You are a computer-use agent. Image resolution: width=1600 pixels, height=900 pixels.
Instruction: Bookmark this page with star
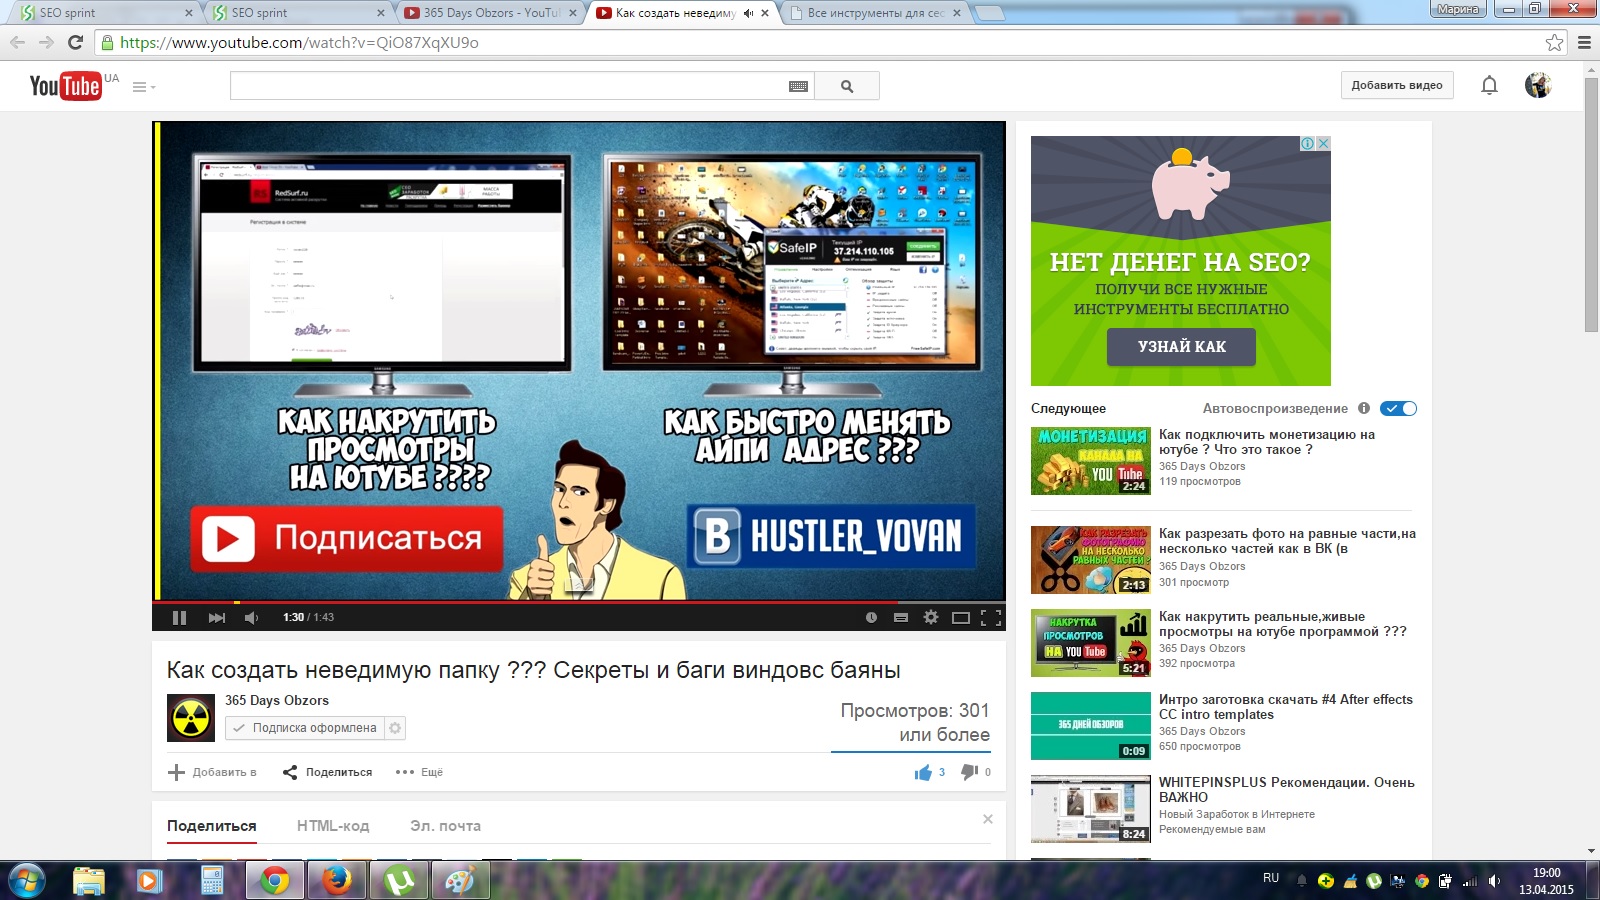(1554, 42)
